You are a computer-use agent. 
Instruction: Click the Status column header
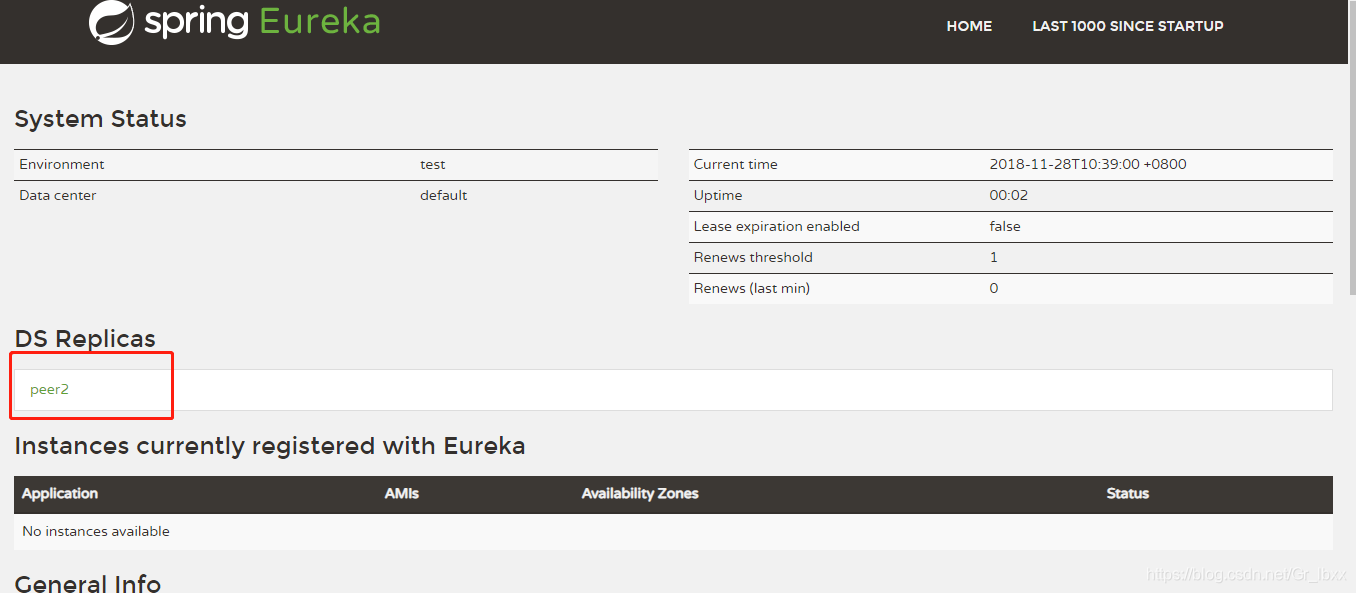point(1128,494)
